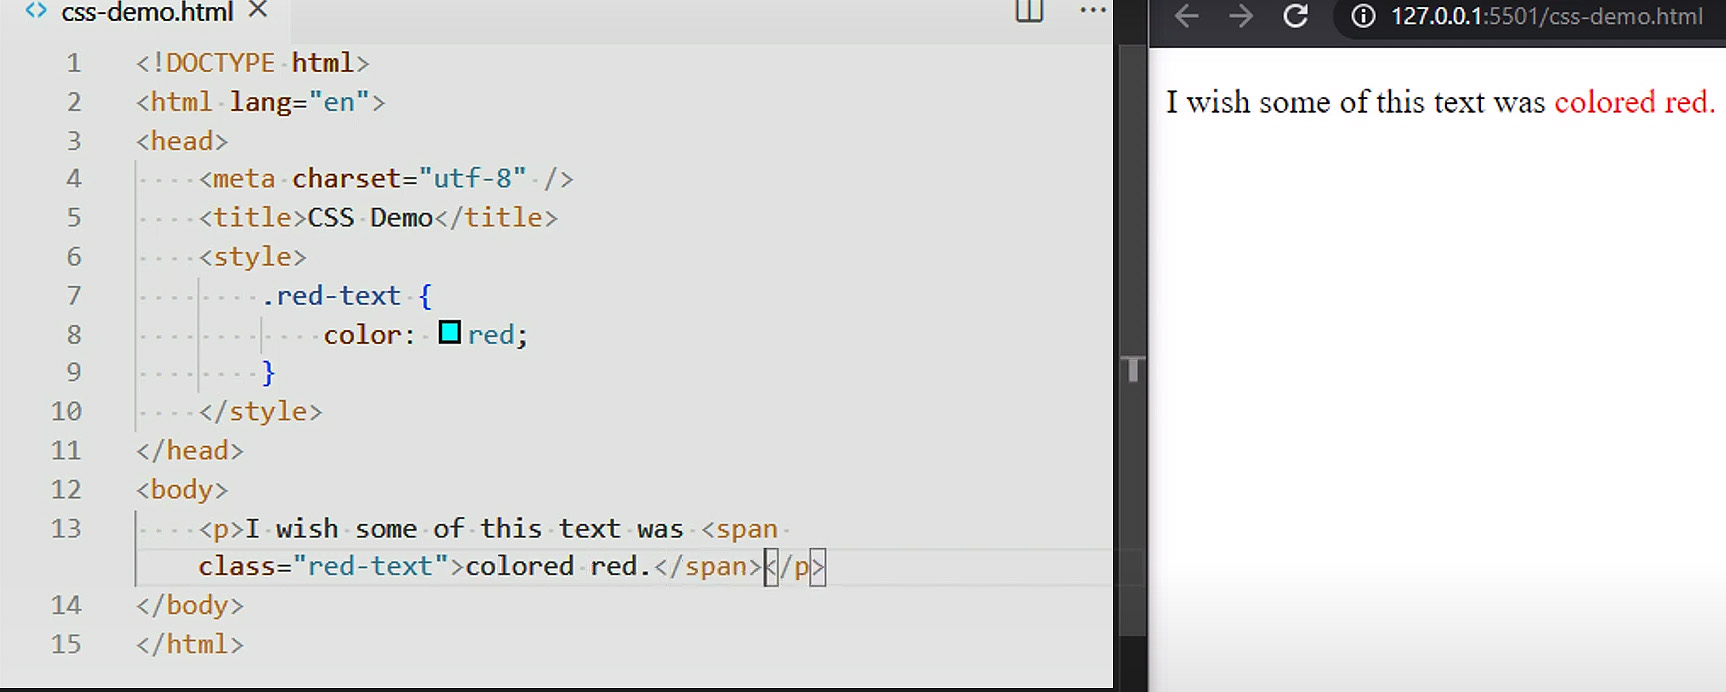Click the 'color:' property name
The width and height of the screenshot is (1726, 692).
coord(369,335)
